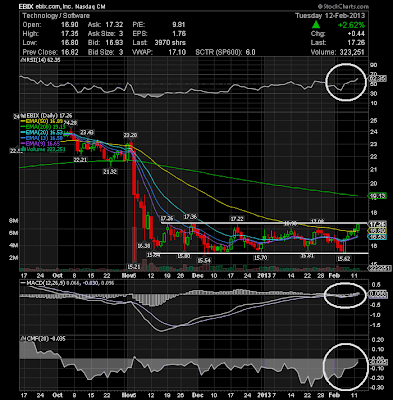Click the green 19.13 price tag on right axis
The height and width of the screenshot is (400, 393).
coord(378,196)
